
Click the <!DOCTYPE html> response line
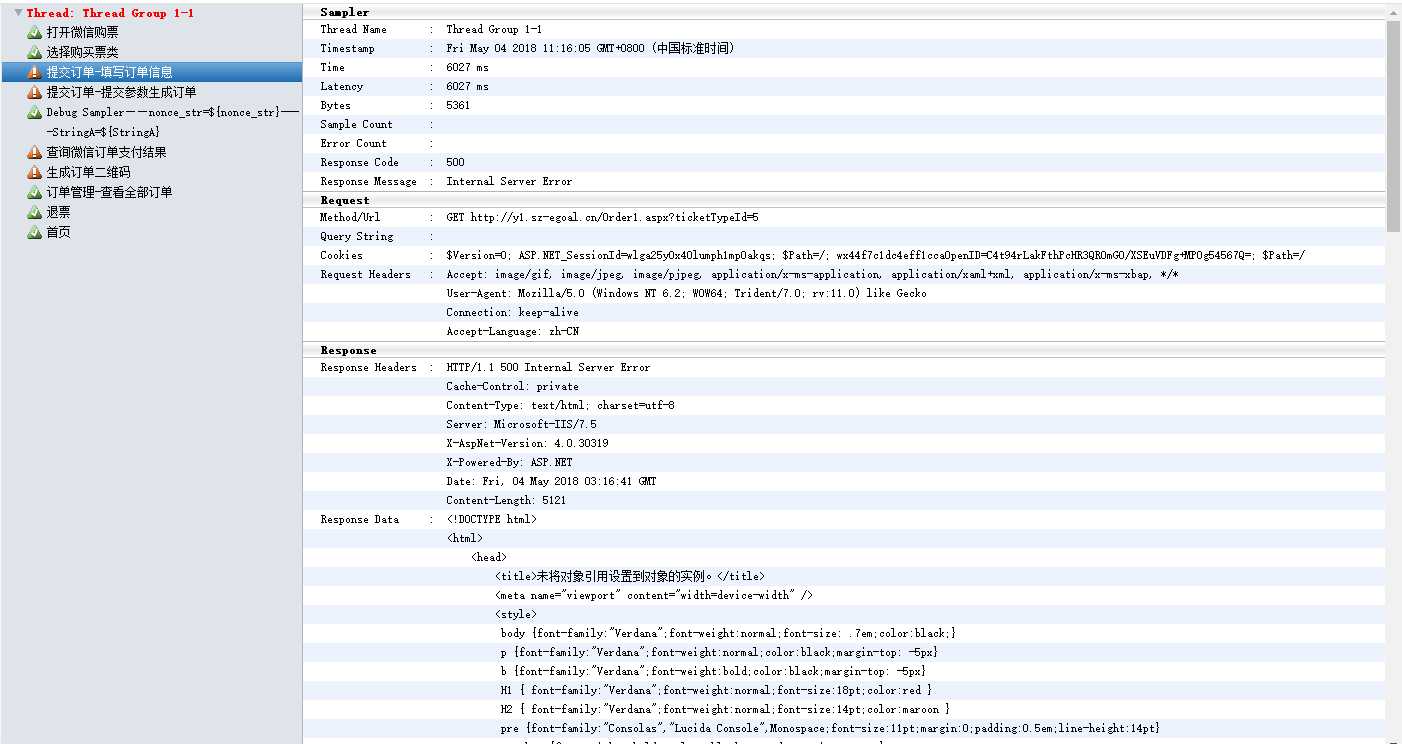(x=491, y=519)
